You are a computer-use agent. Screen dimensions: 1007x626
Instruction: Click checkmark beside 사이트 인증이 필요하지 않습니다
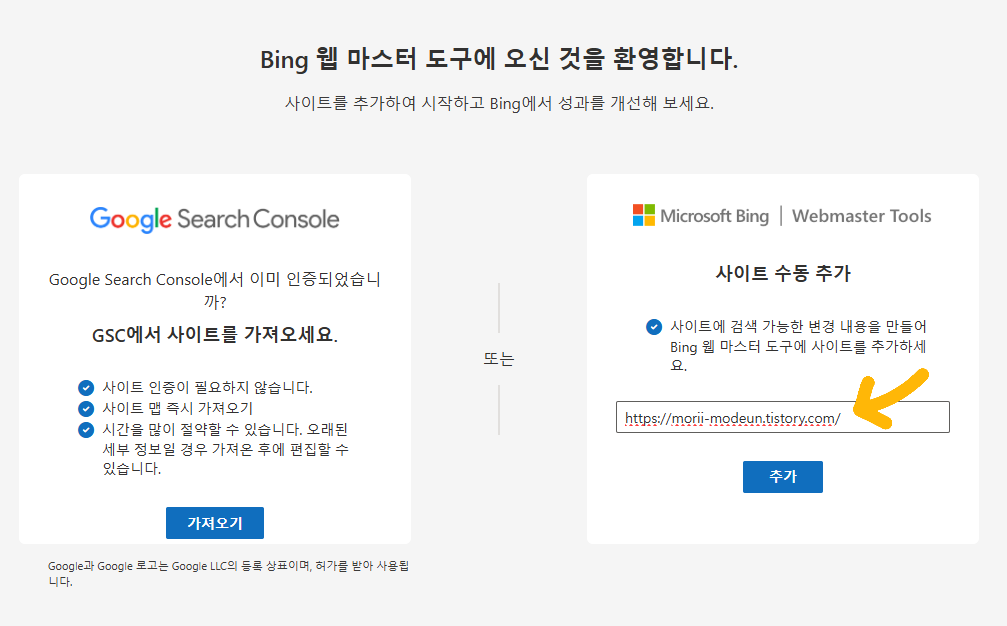click(x=86, y=388)
